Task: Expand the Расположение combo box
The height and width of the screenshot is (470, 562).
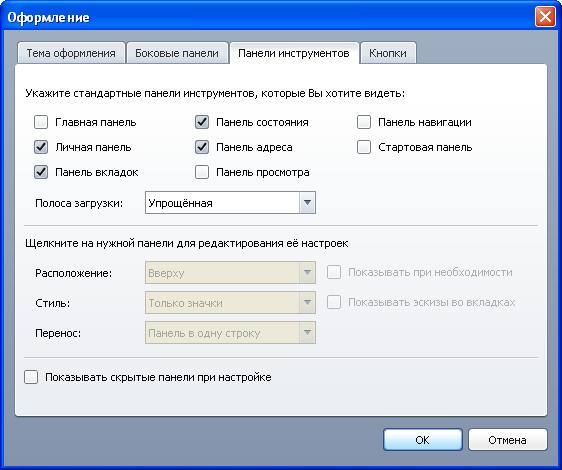Action: coord(230,273)
